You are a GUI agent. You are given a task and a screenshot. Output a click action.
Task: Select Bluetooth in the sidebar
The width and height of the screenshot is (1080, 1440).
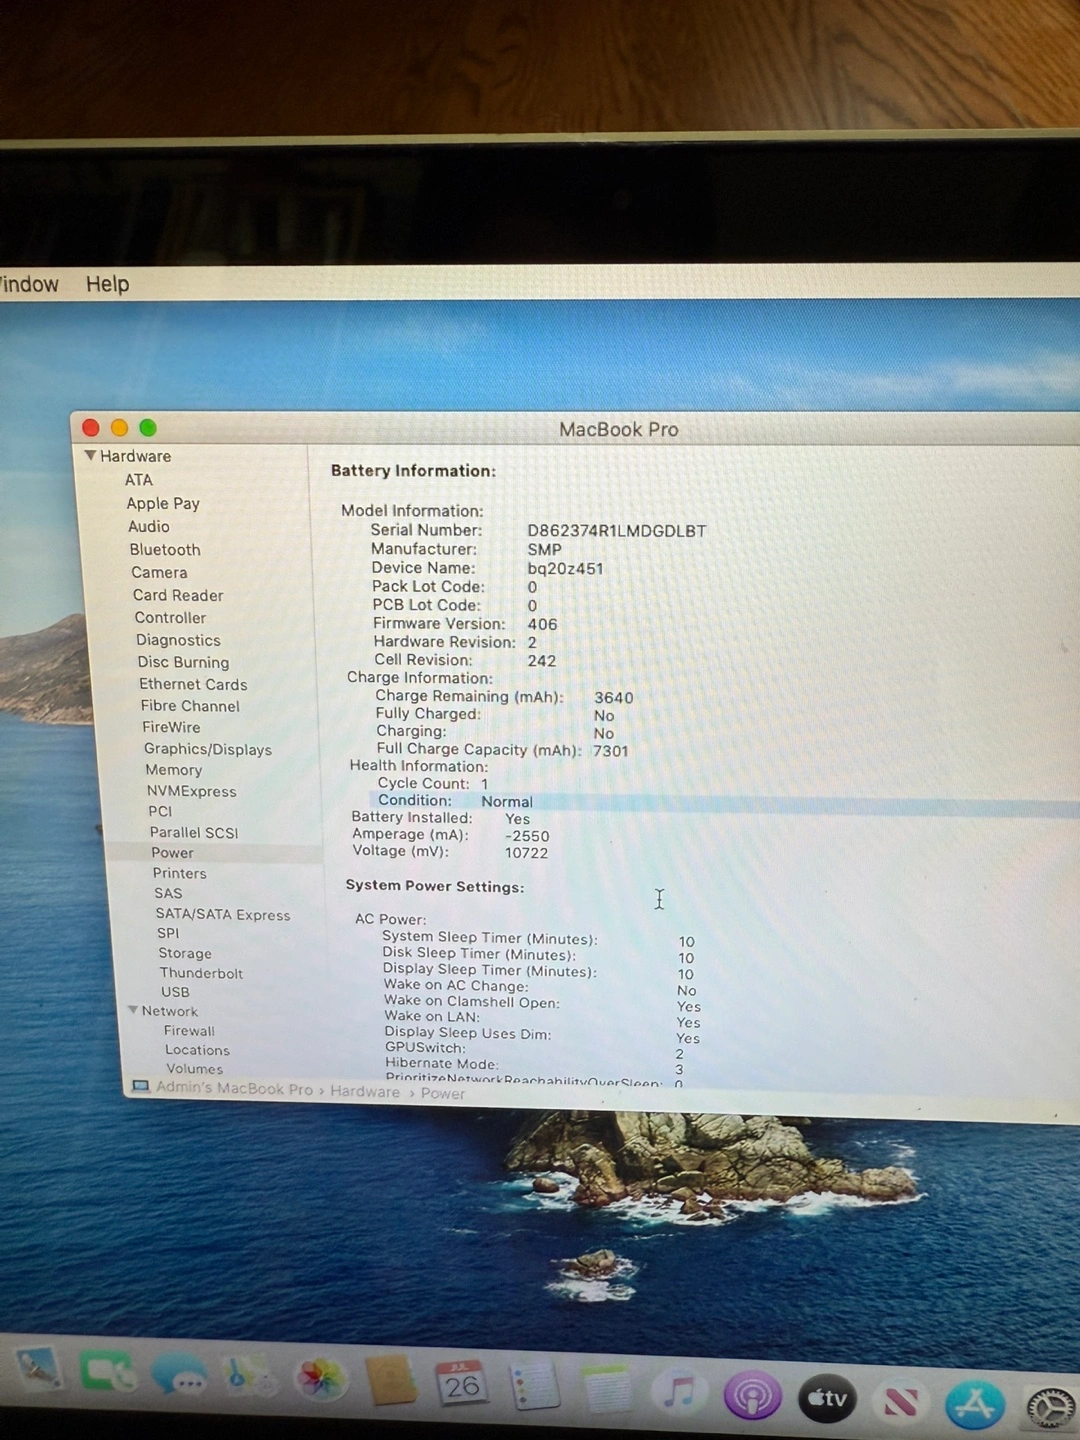(165, 549)
